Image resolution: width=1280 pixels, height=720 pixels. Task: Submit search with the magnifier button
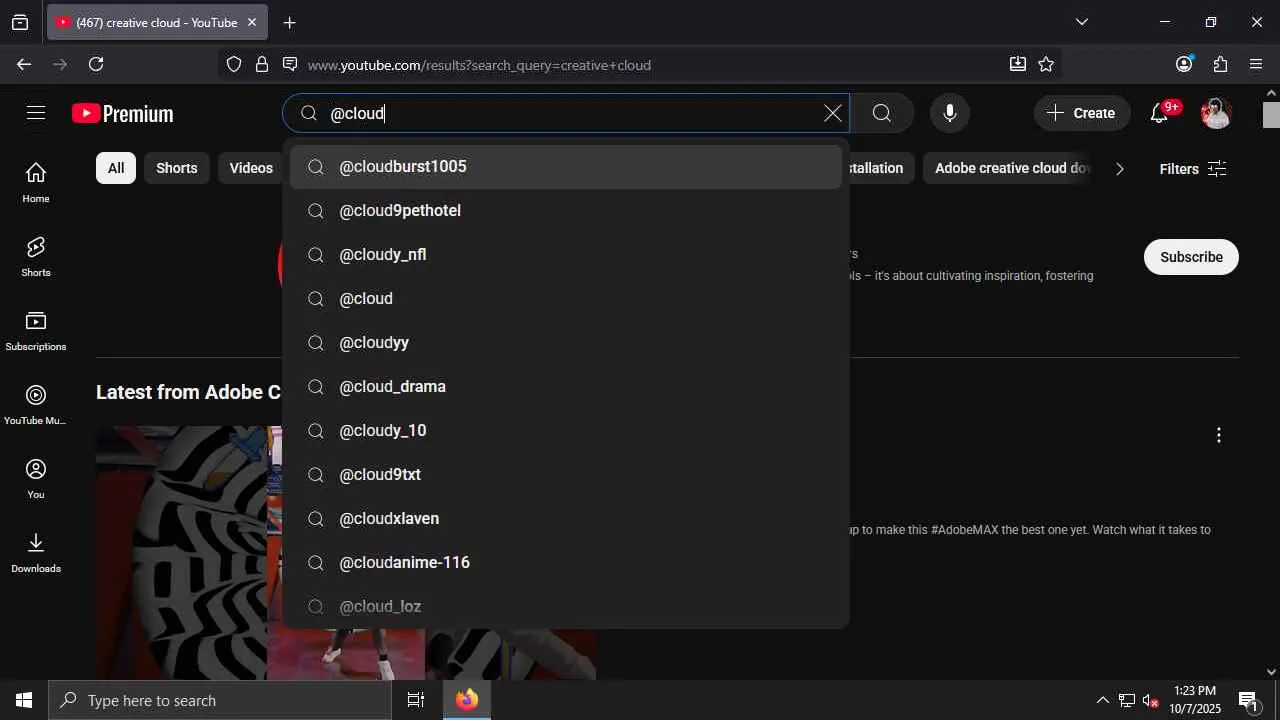pyautogui.click(x=882, y=113)
